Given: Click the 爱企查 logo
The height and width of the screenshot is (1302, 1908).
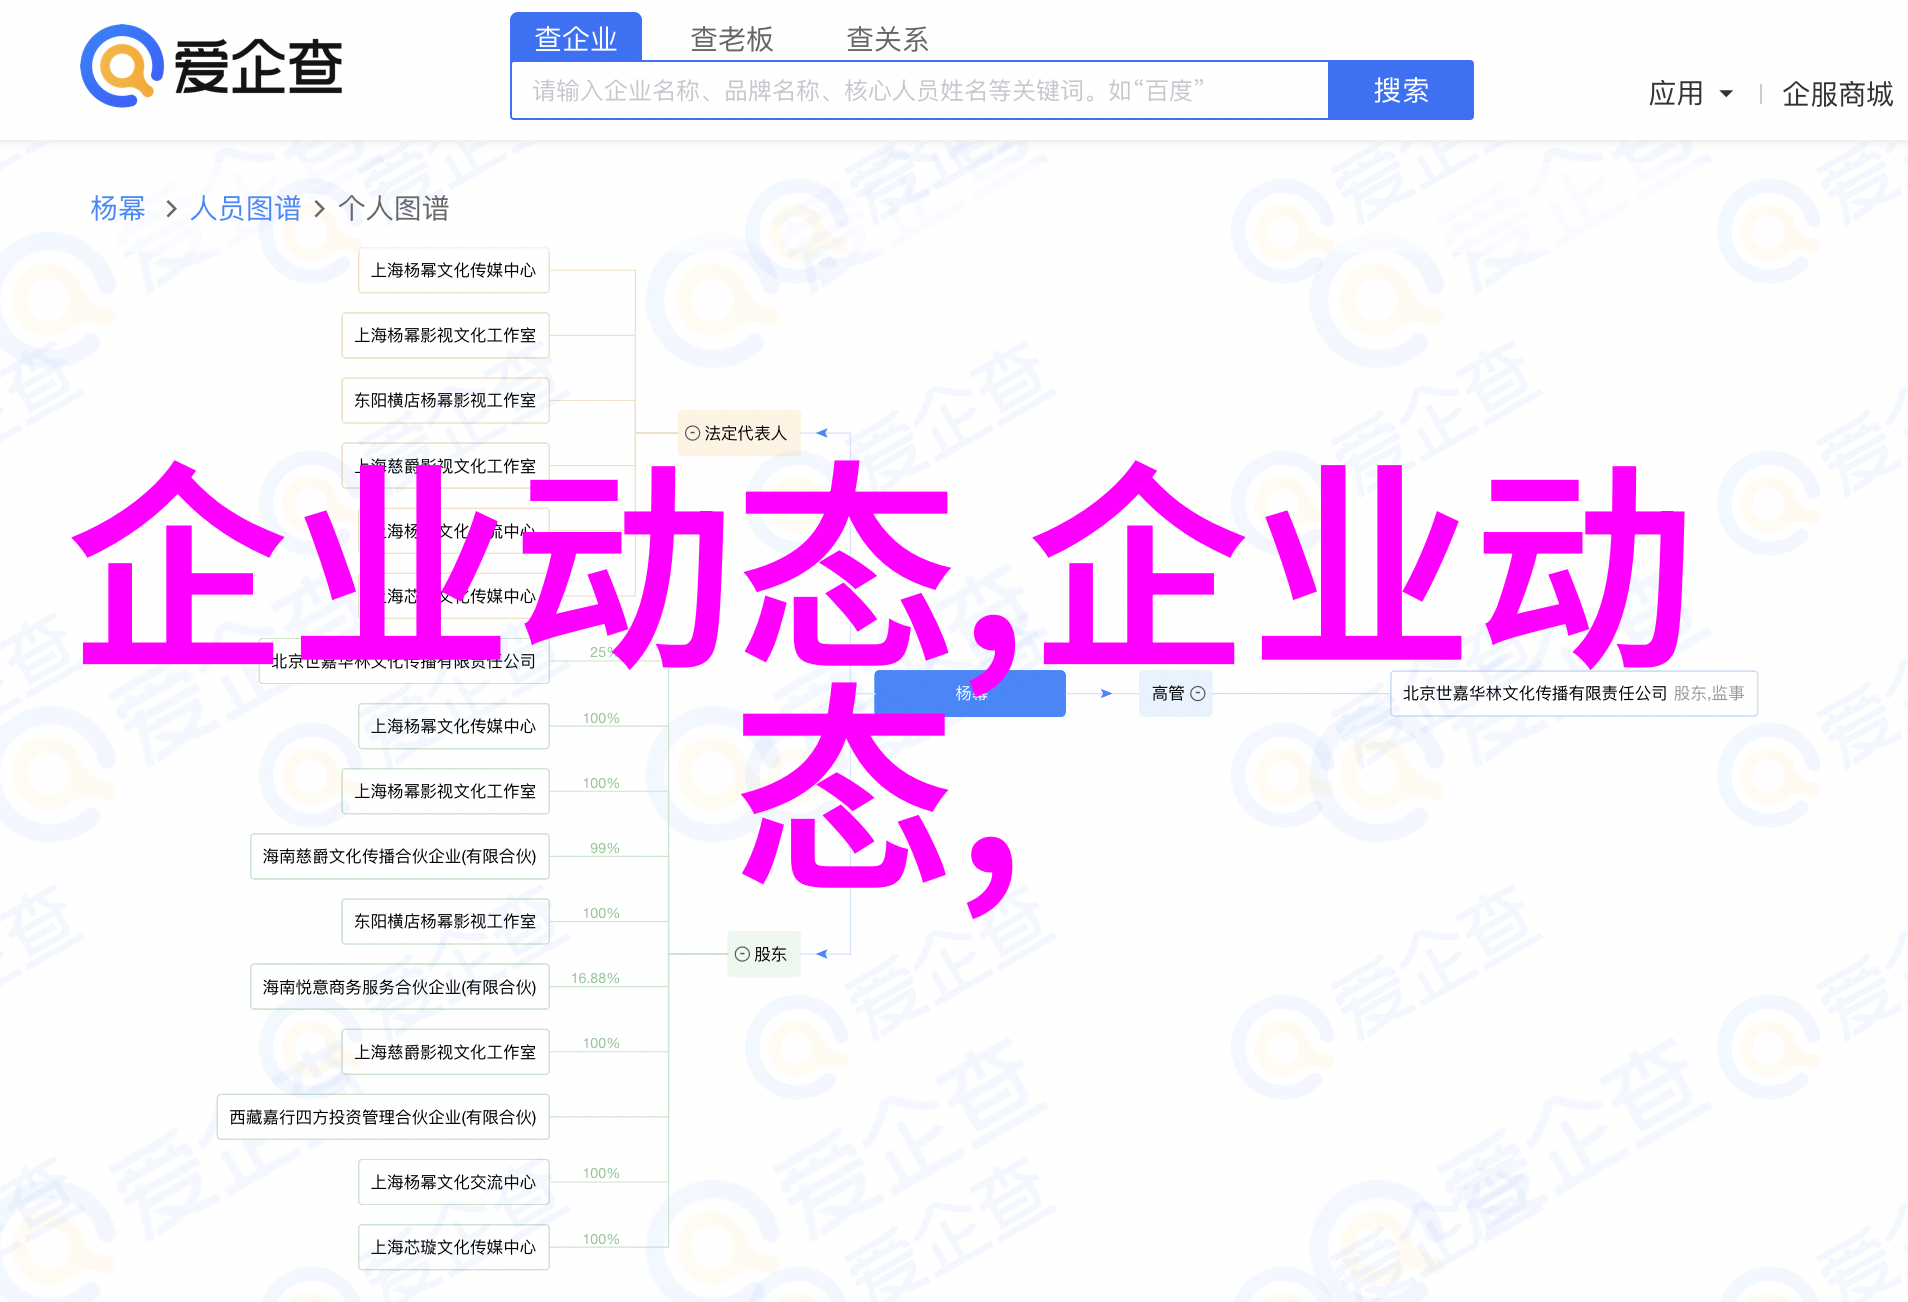Looking at the screenshot, I should coord(212,66).
